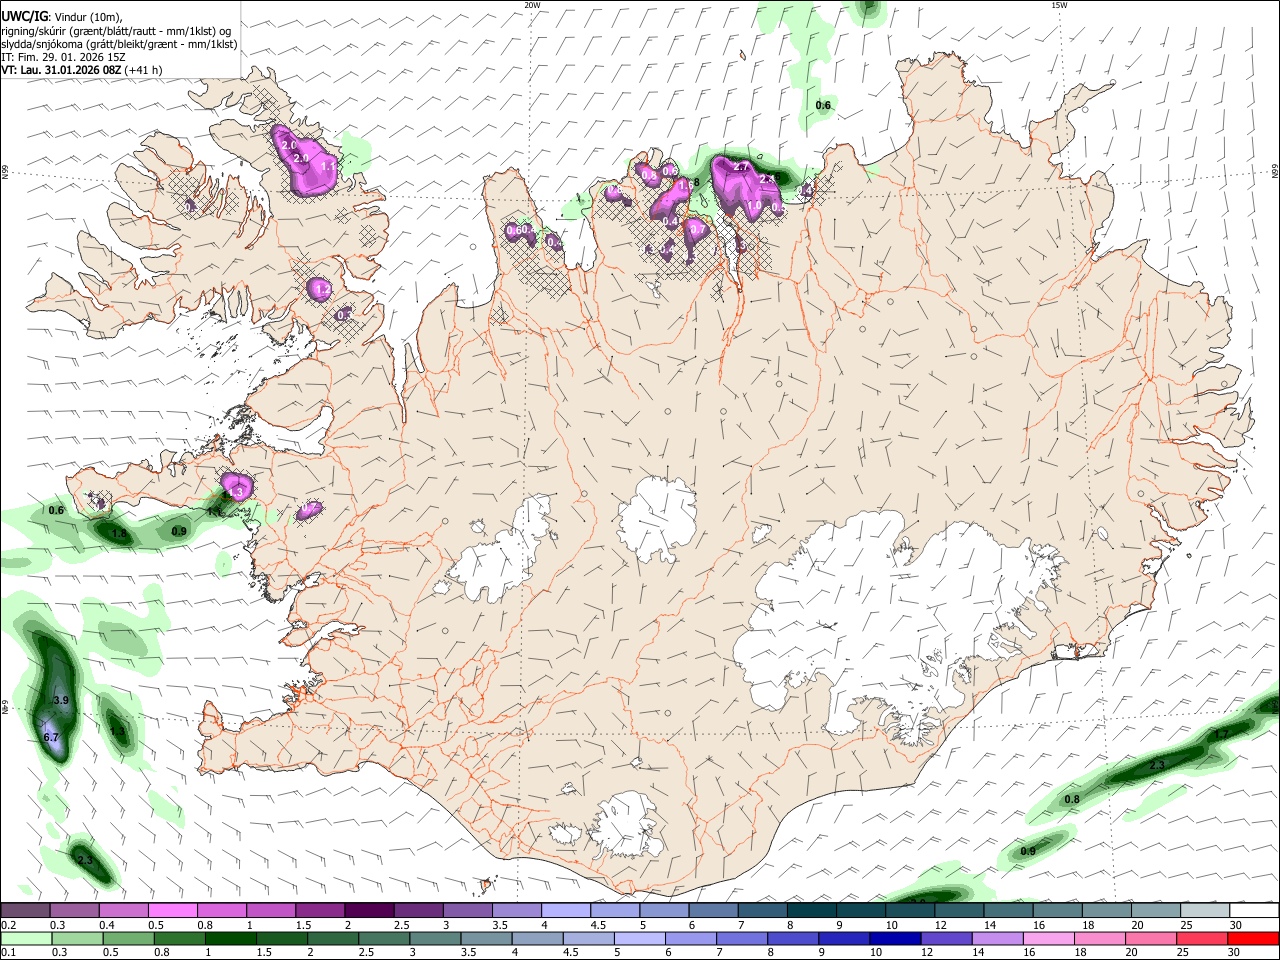The height and width of the screenshot is (960, 1280).
Task: Click the "20W" longitude label
Action: 532,5
